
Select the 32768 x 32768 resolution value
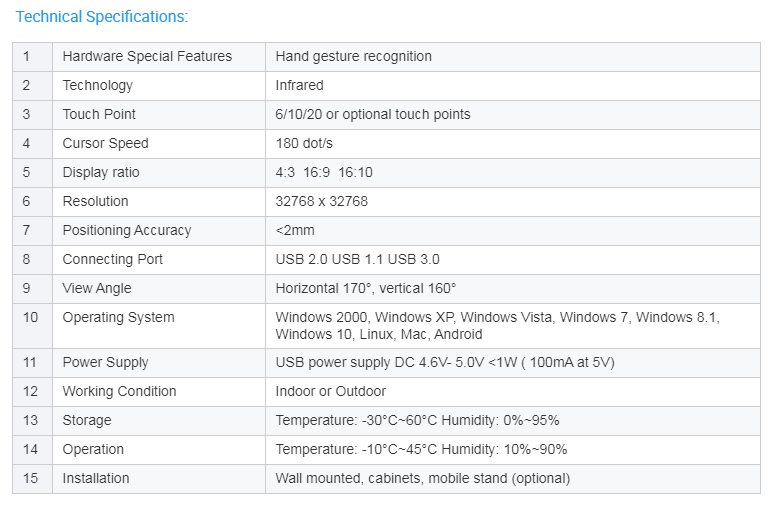322,201
